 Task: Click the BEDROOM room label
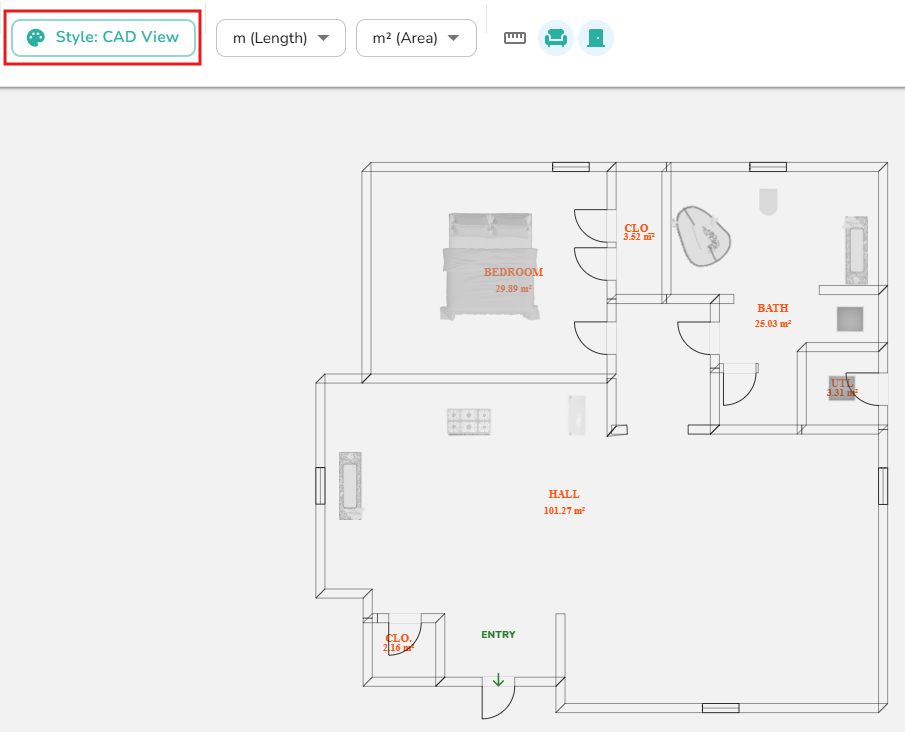point(513,272)
